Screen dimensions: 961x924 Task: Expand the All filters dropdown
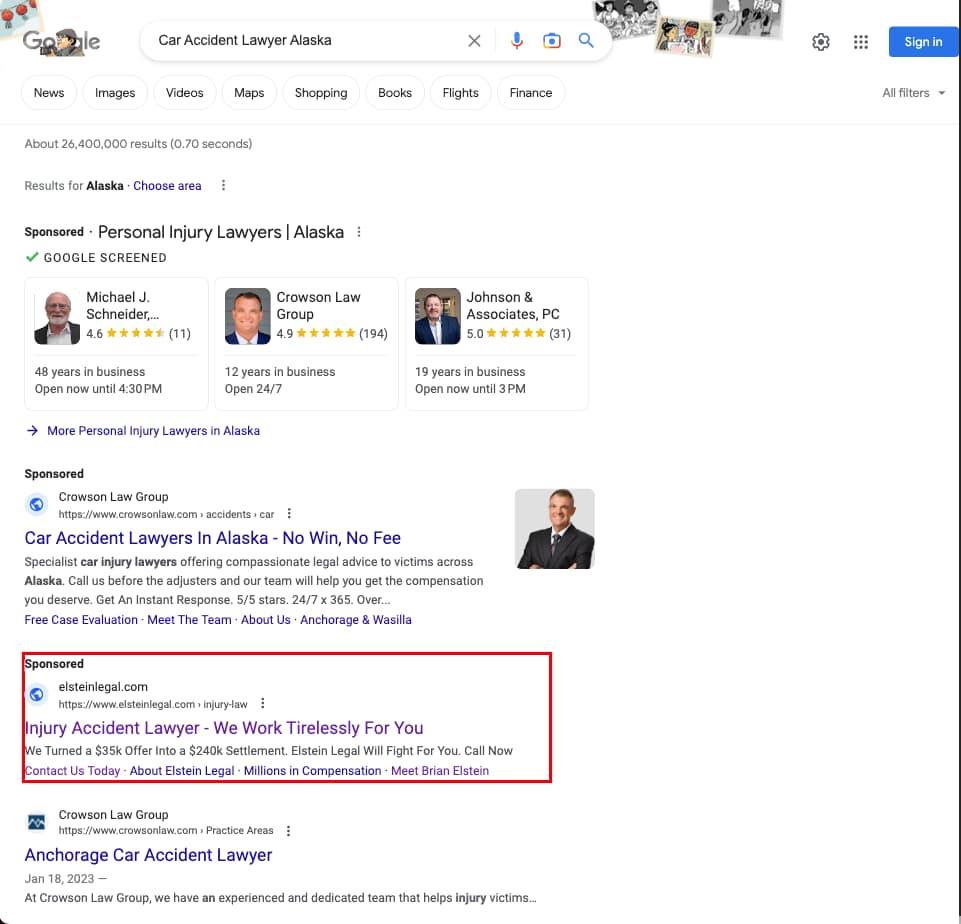point(913,93)
